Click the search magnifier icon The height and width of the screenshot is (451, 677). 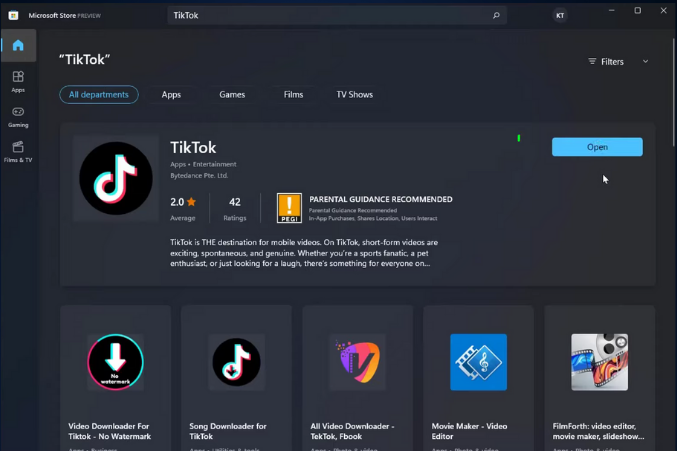(x=496, y=16)
